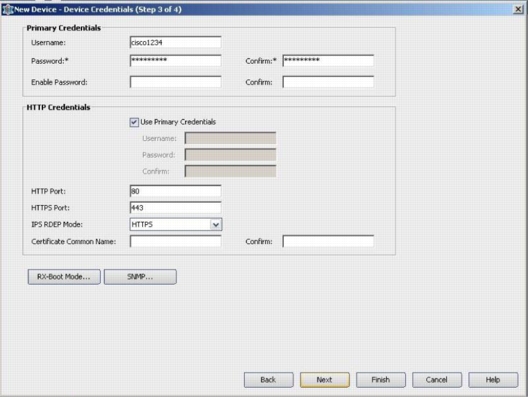Image resolution: width=530 pixels, height=399 pixels.
Task: Select the Enable Password field
Action: tap(175, 82)
